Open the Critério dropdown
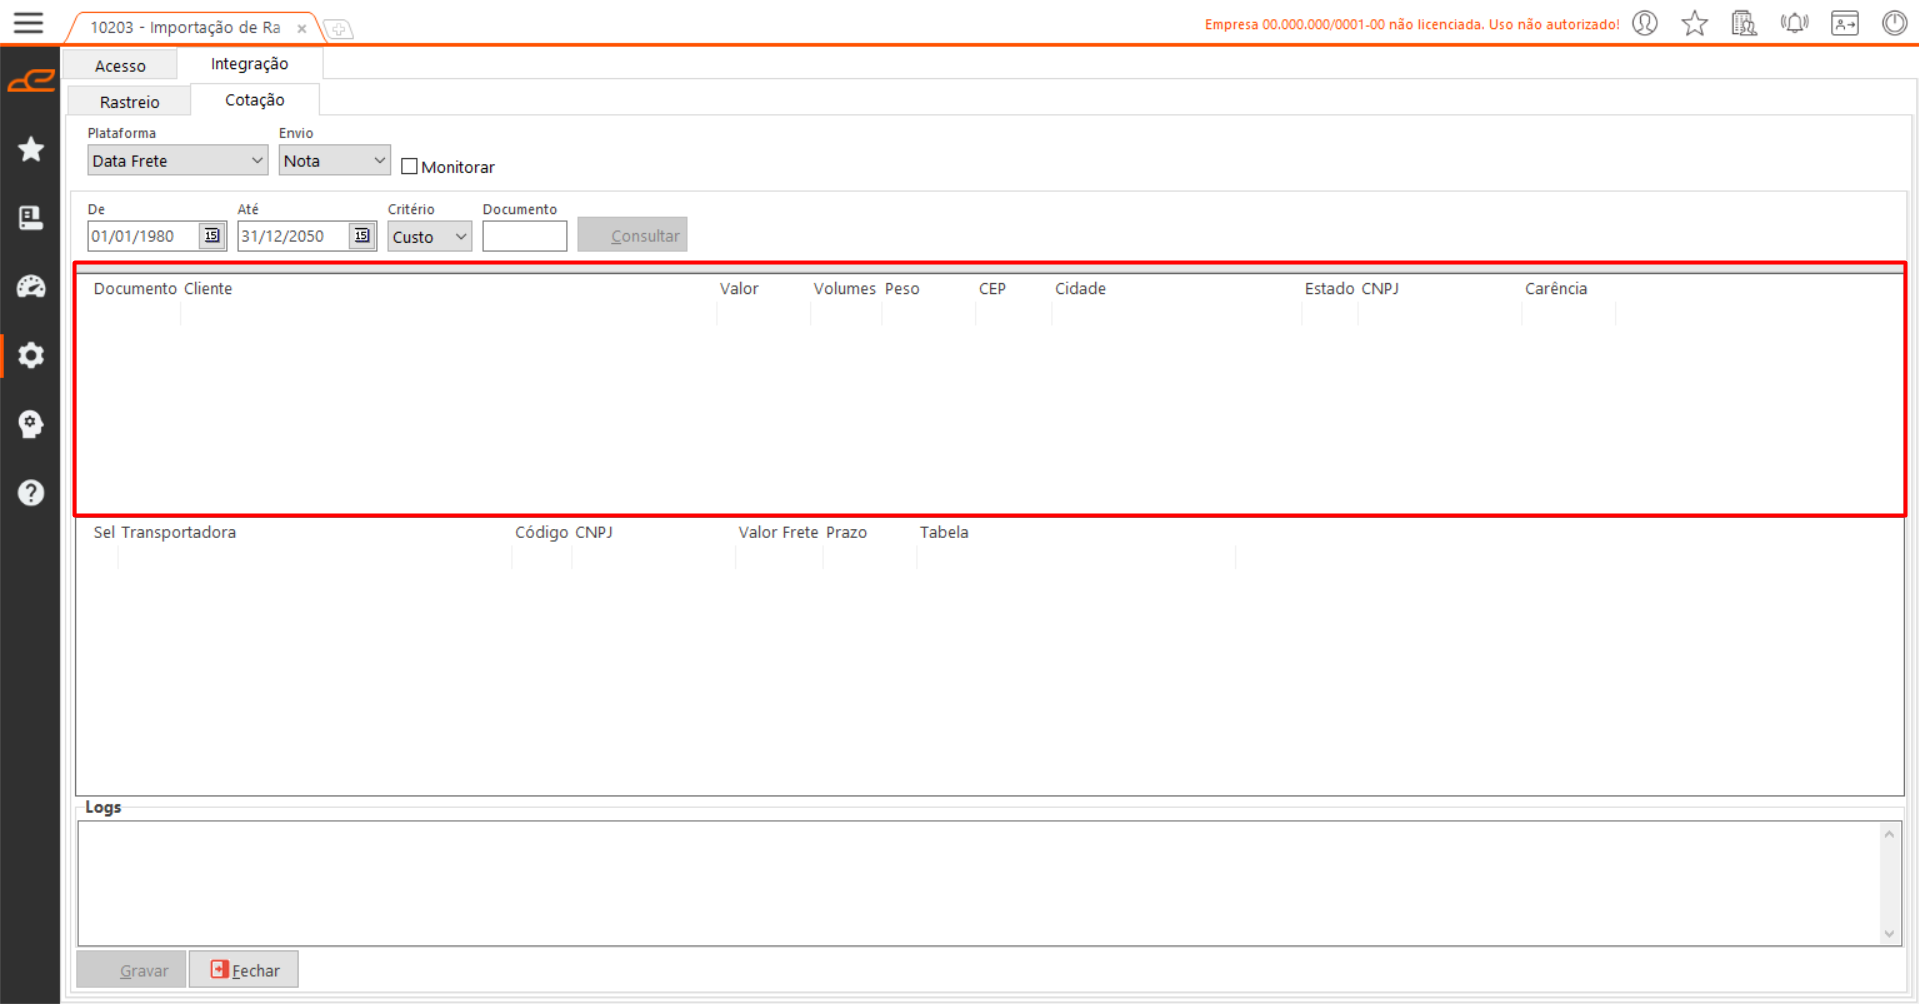 [x=429, y=237]
